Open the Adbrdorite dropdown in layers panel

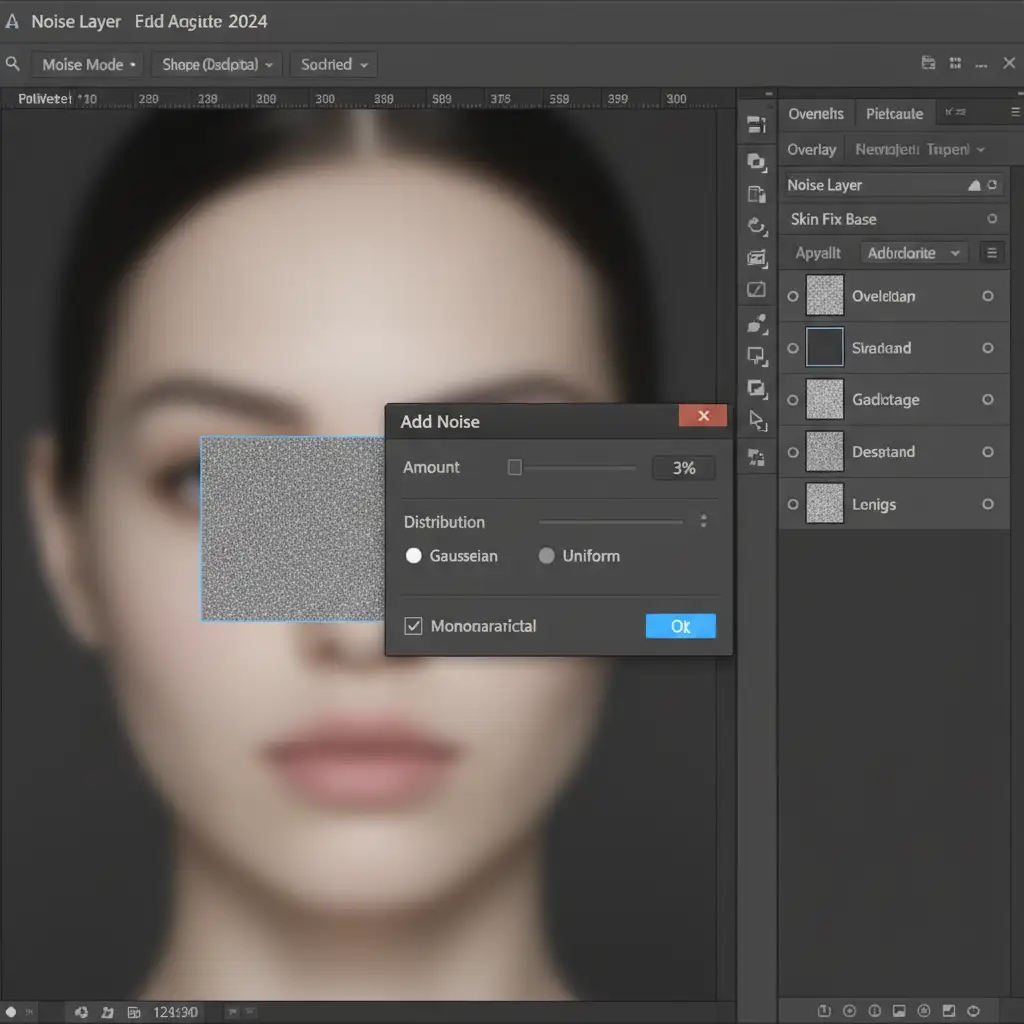pos(913,253)
